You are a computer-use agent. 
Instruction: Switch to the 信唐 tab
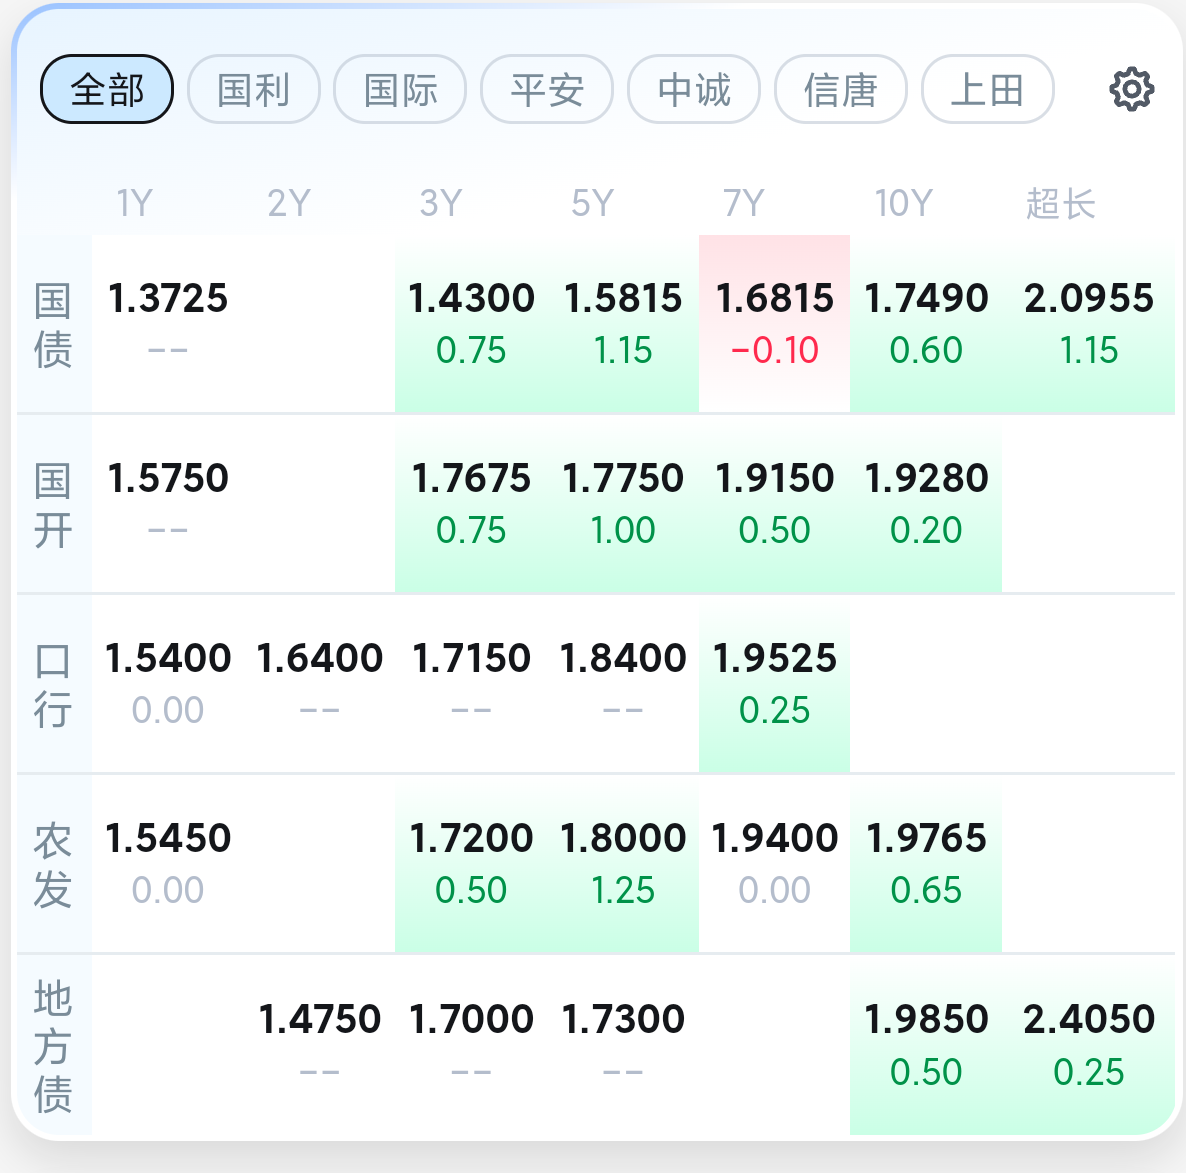[841, 90]
